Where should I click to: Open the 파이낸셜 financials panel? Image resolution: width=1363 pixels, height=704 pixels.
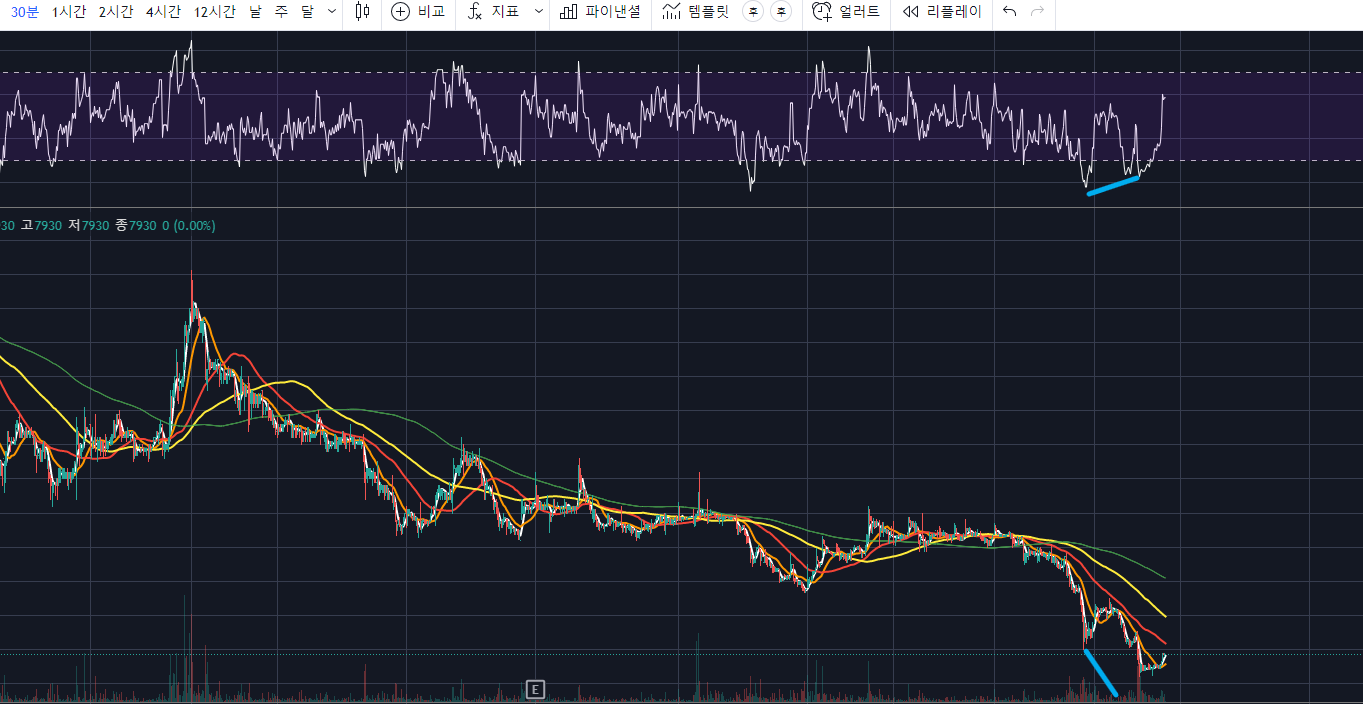click(x=600, y=12)
